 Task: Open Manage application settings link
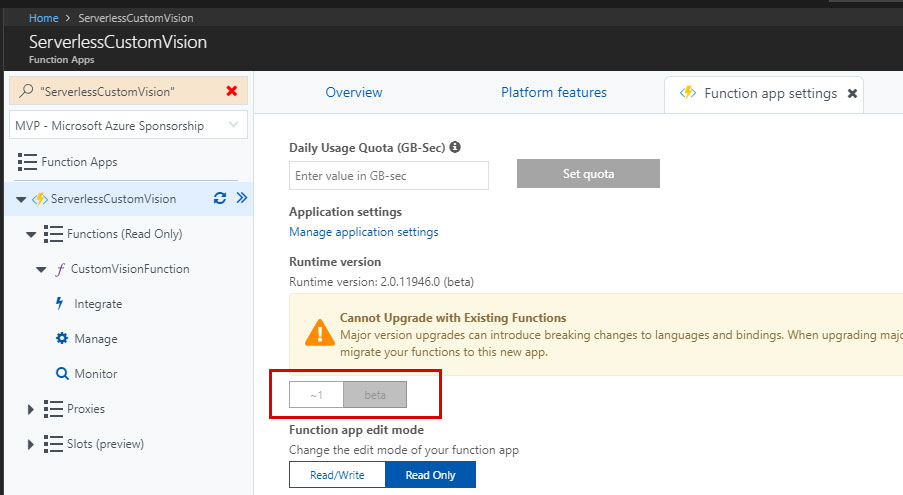coord(363,232)
